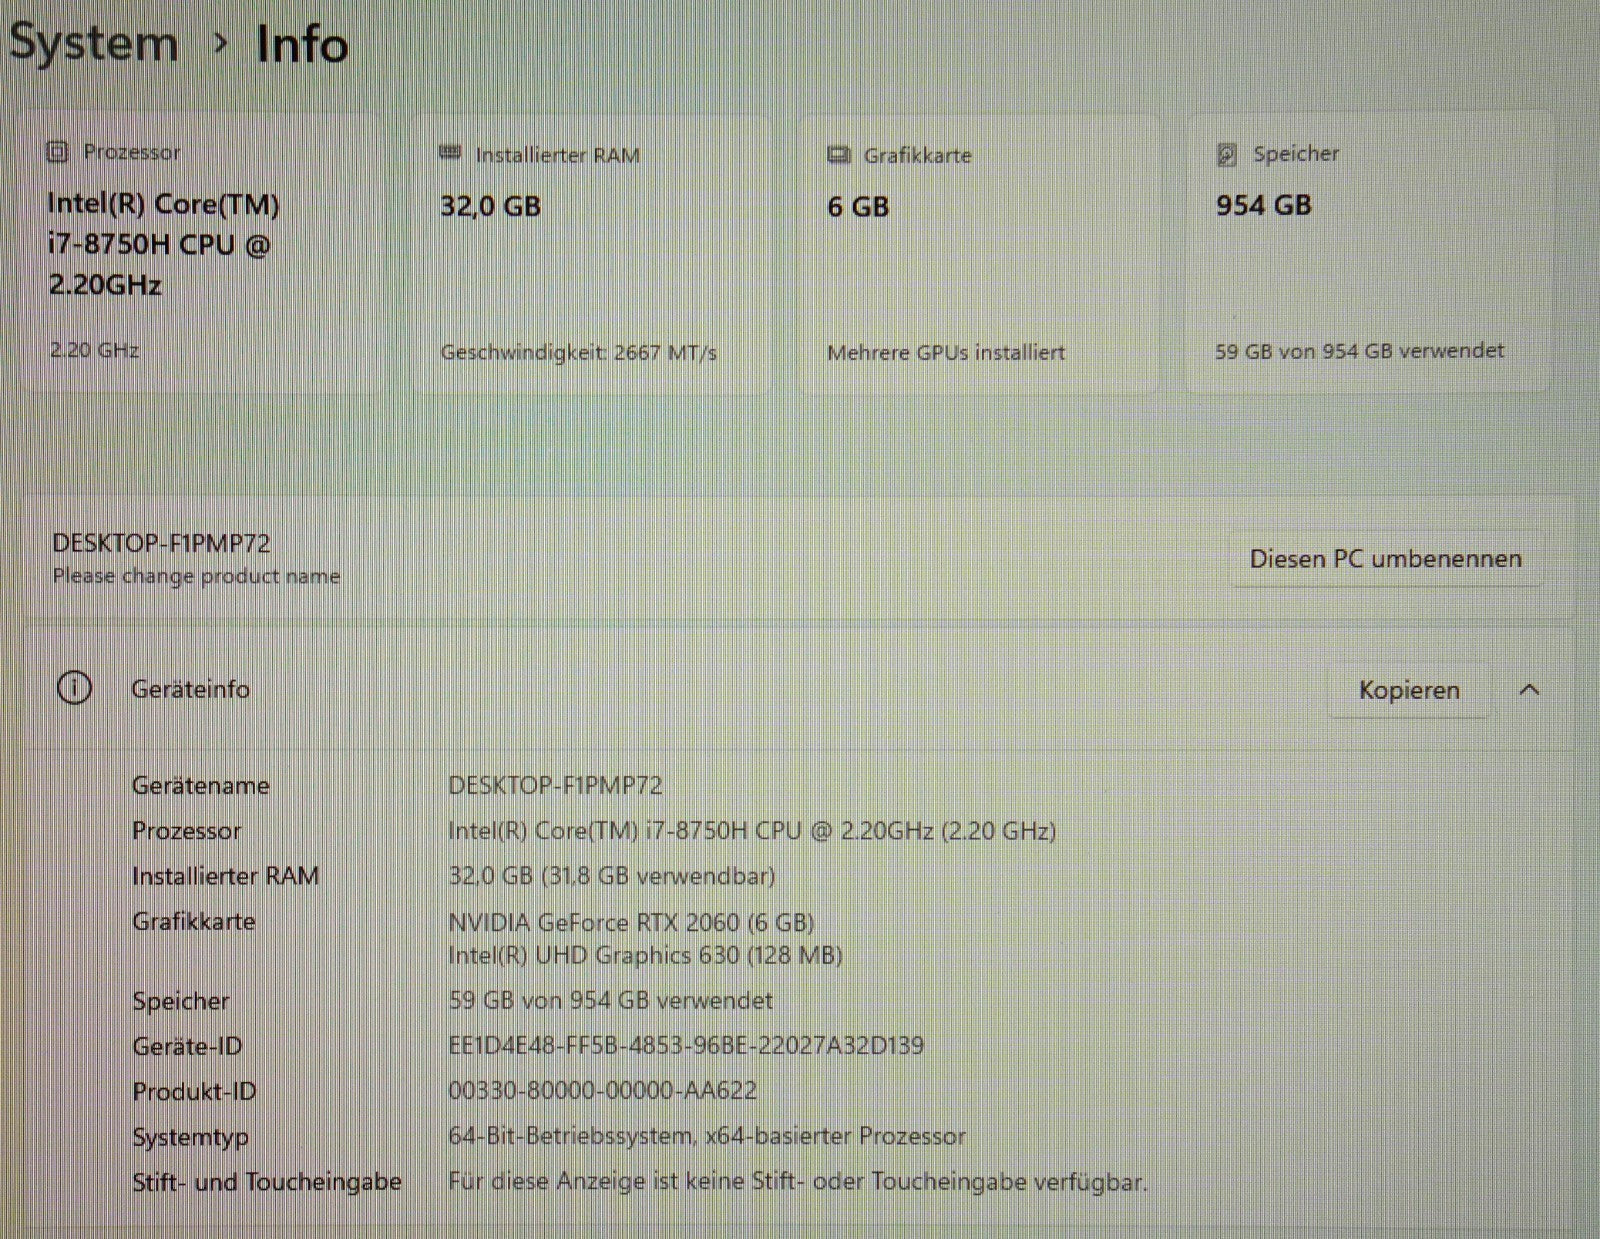Click Mehrere GPUs installiert text

(946, 352)
